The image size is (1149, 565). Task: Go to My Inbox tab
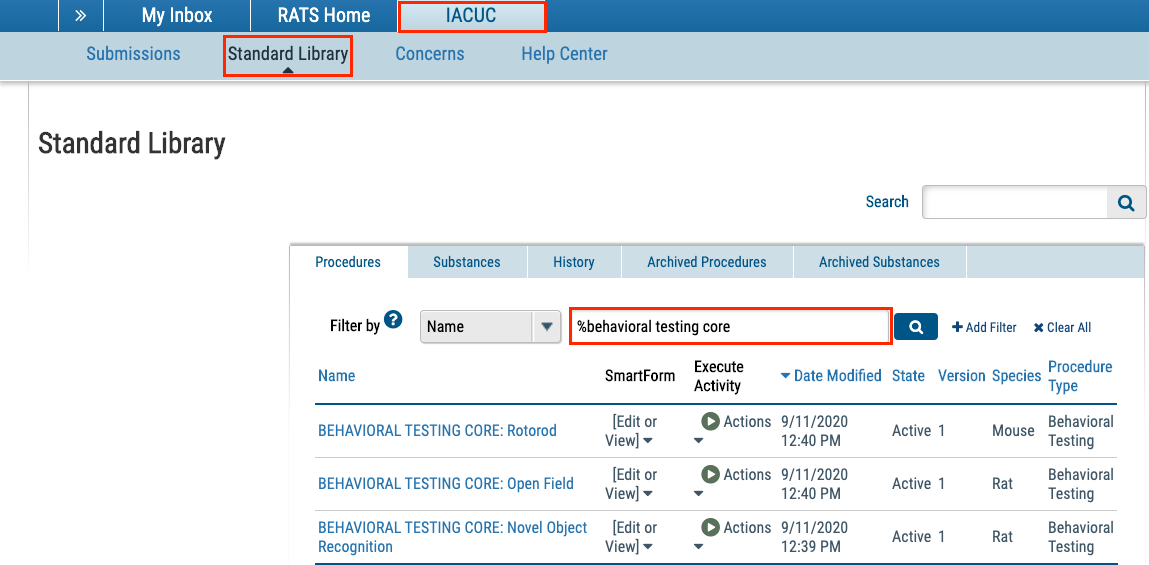tap(177, 15)
